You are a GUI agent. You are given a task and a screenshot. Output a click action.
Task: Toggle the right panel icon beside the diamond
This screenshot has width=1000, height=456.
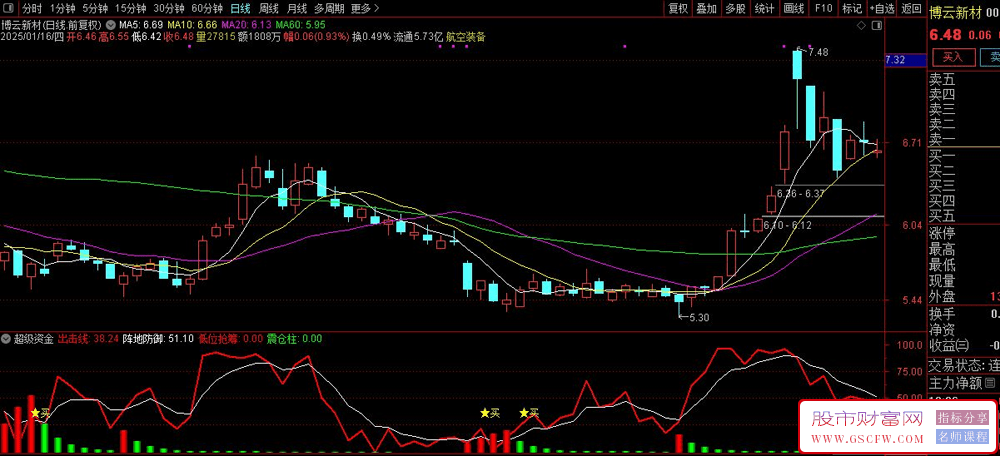tap(876, 26)
